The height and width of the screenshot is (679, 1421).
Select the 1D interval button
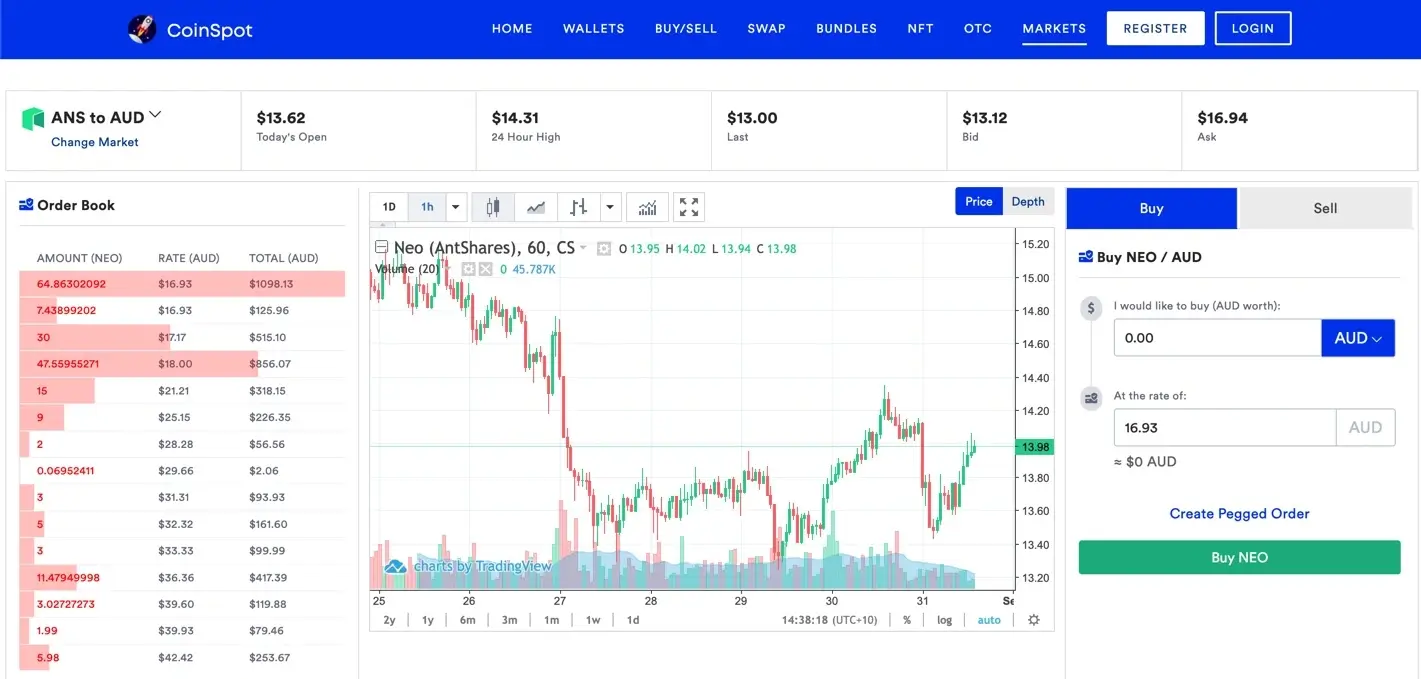click(389, 207)
